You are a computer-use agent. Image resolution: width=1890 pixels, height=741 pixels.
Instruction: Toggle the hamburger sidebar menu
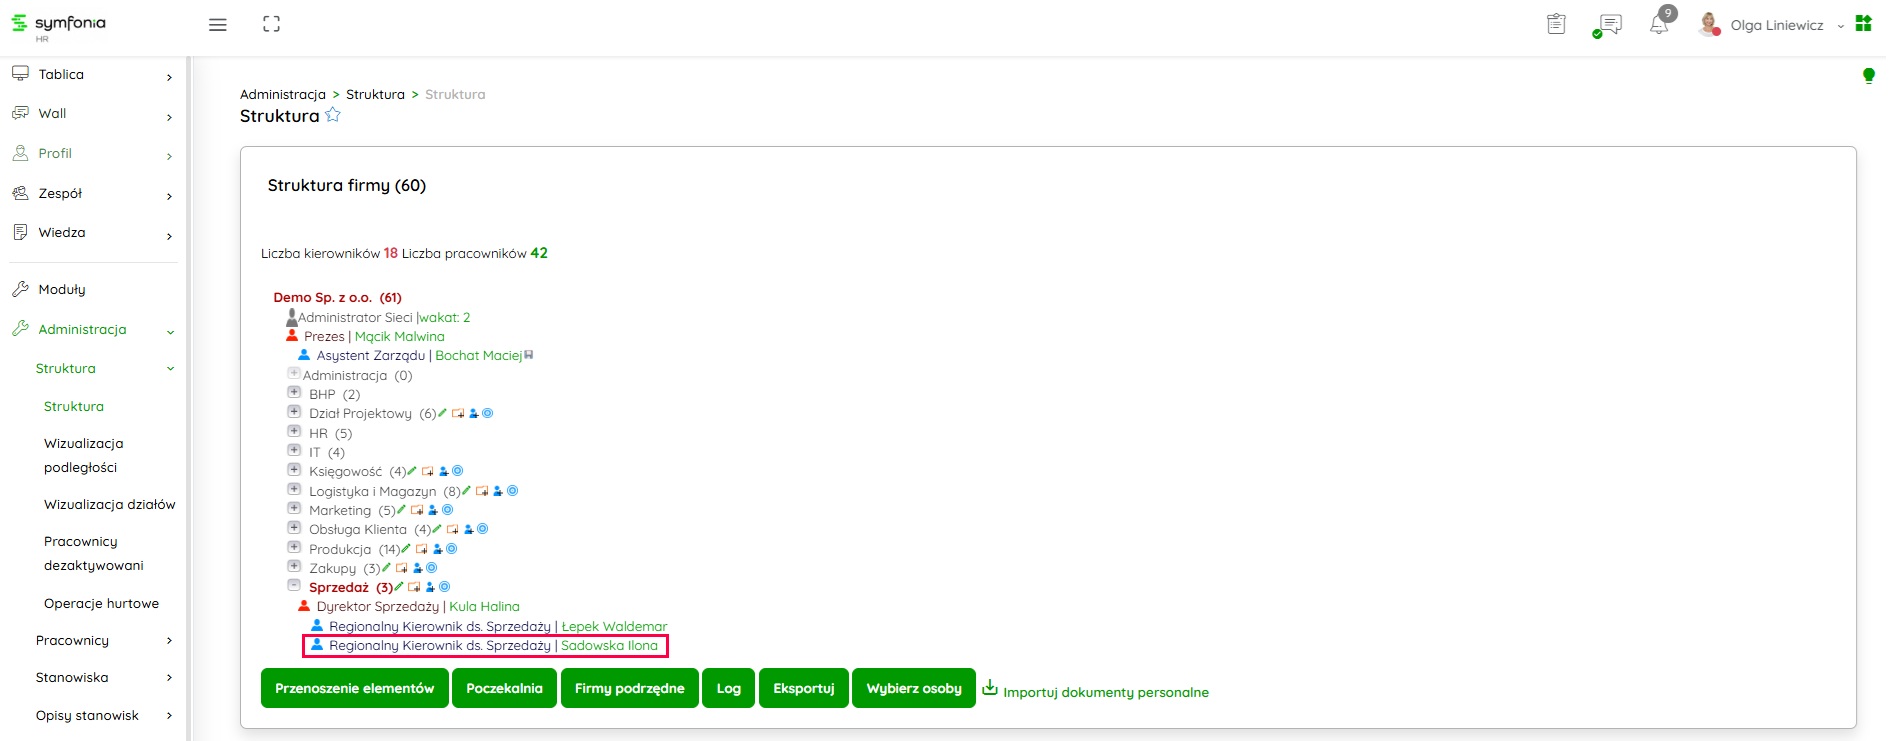pos(217,25)
